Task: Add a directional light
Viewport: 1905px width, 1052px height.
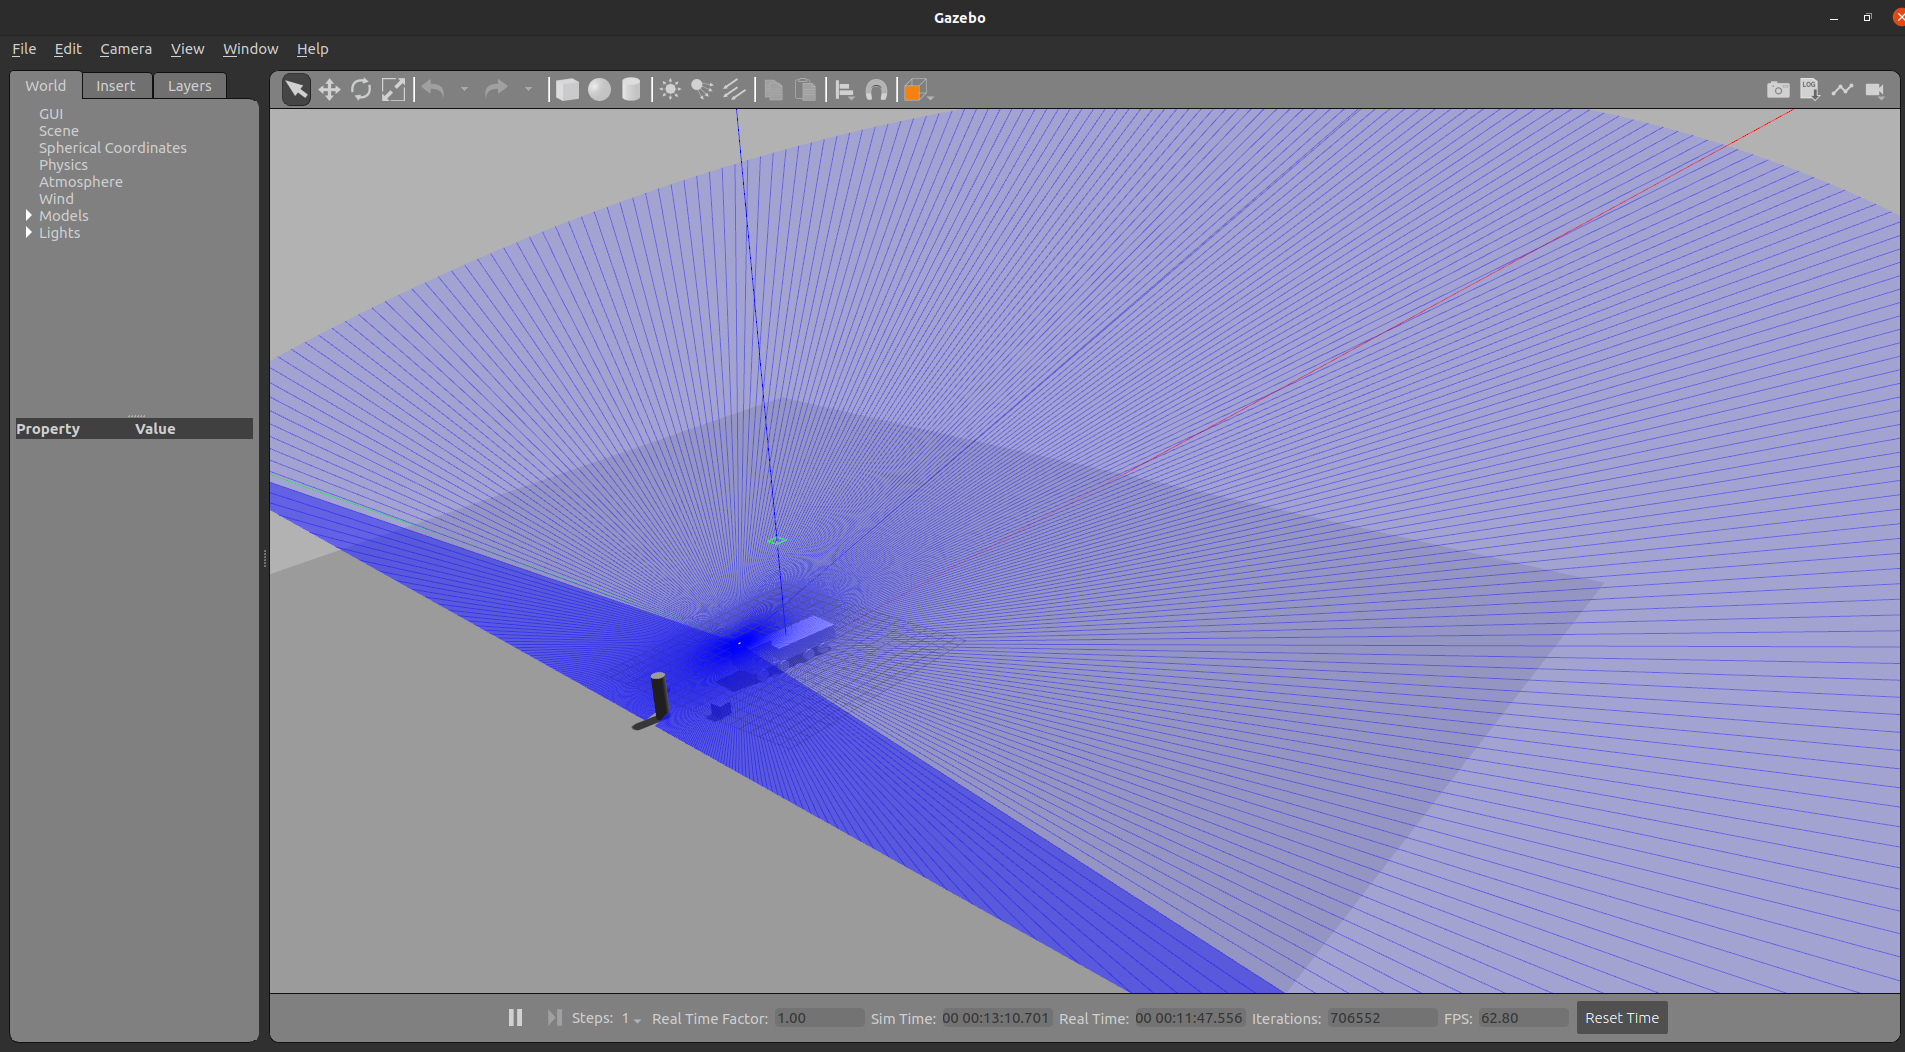Action: coord(734,90)
